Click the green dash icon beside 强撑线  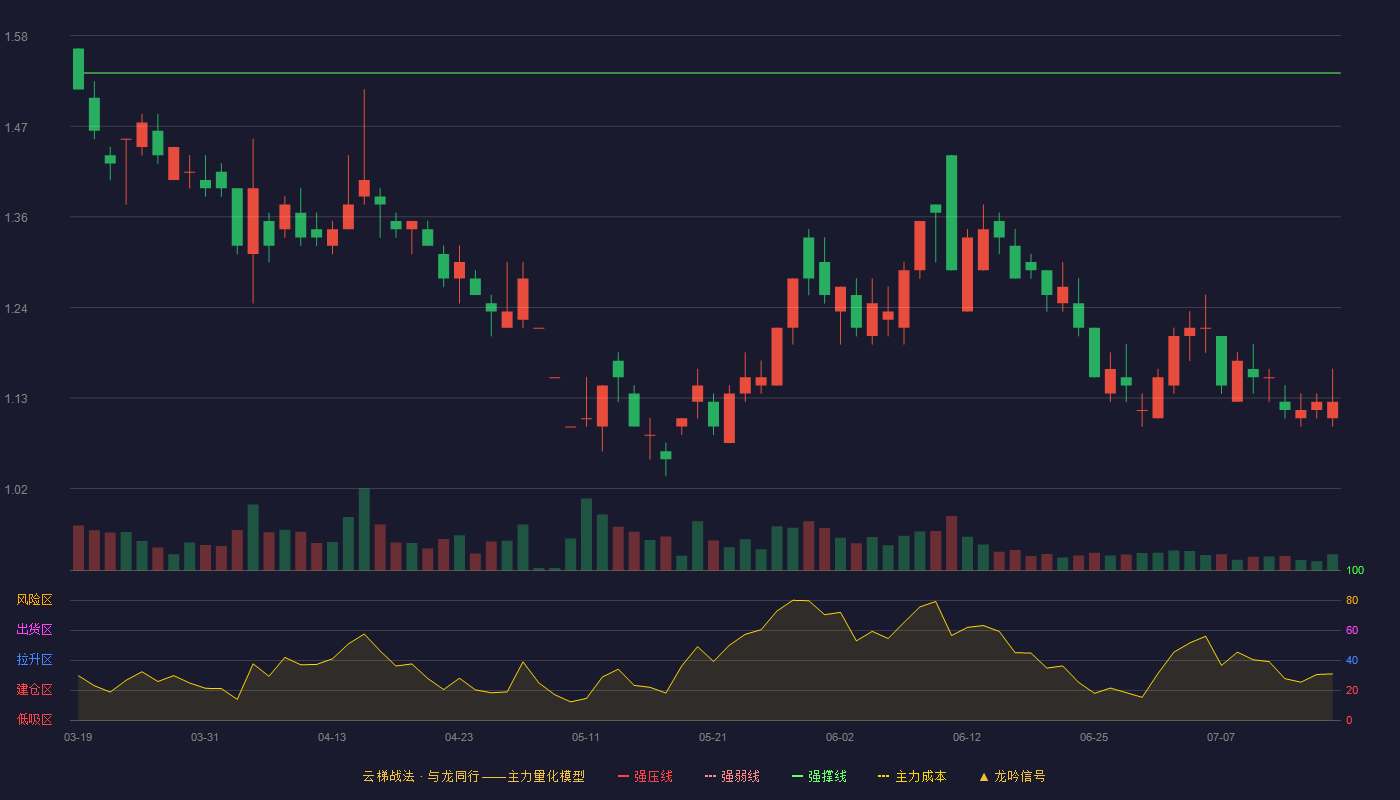797,776
